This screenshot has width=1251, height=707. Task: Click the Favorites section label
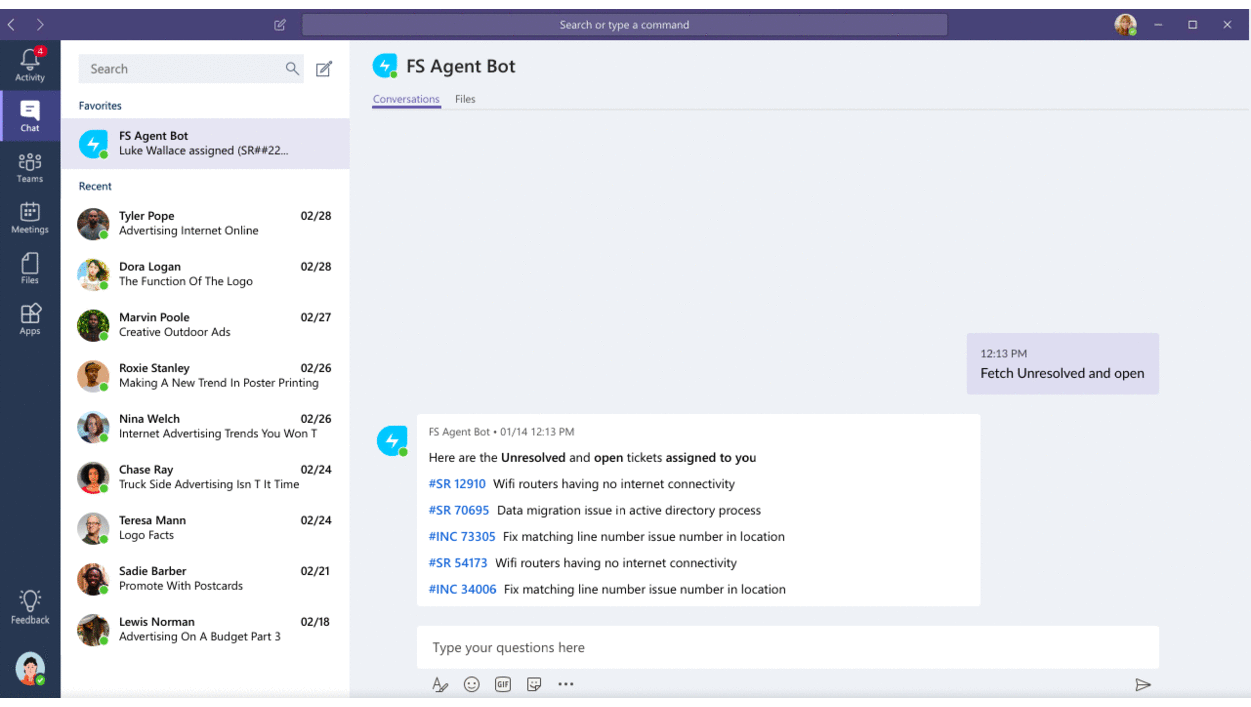100,106
